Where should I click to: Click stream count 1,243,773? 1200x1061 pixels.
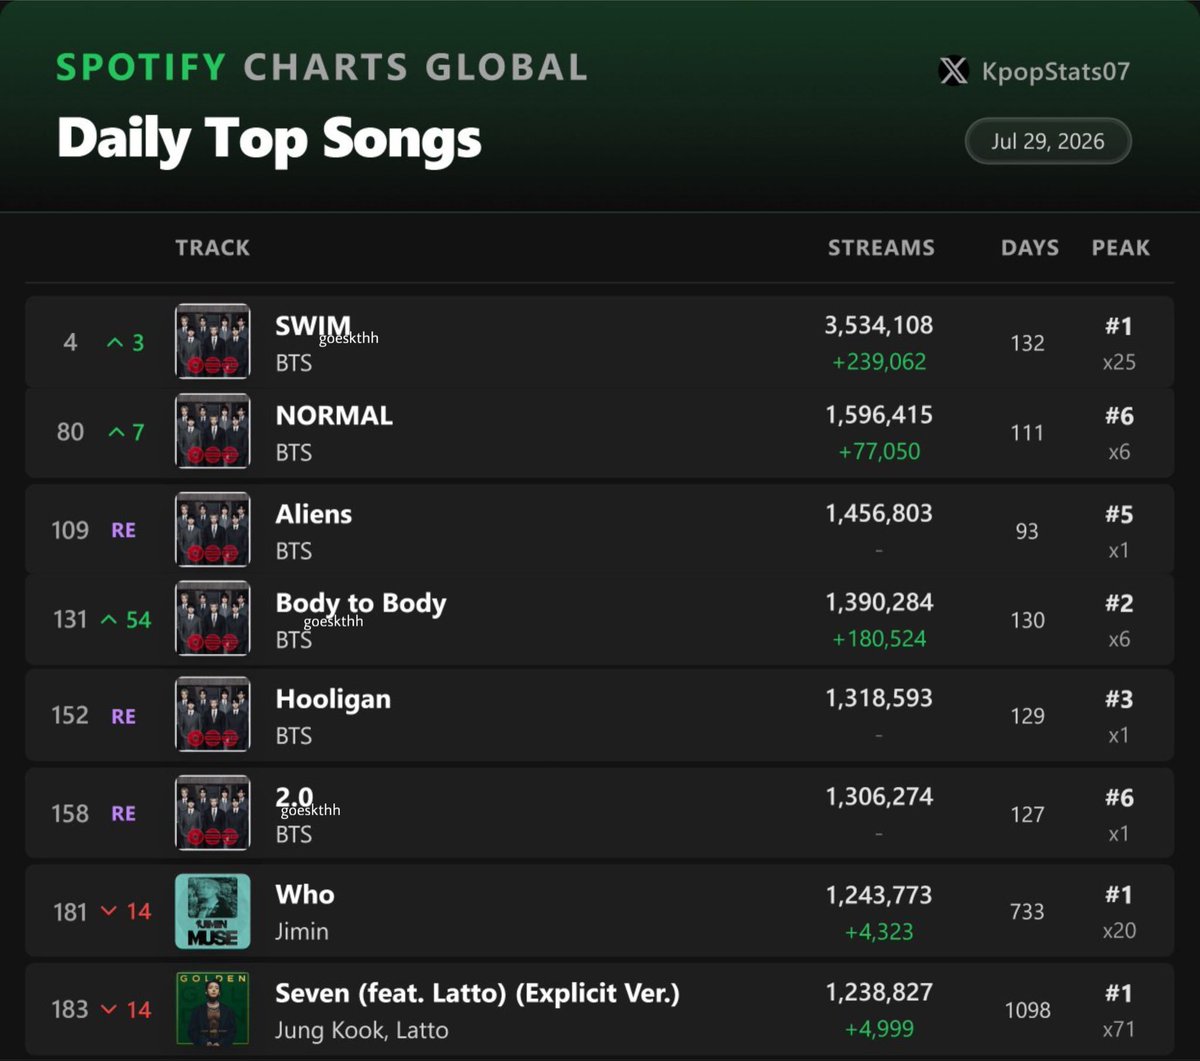[x=879, y=894]
